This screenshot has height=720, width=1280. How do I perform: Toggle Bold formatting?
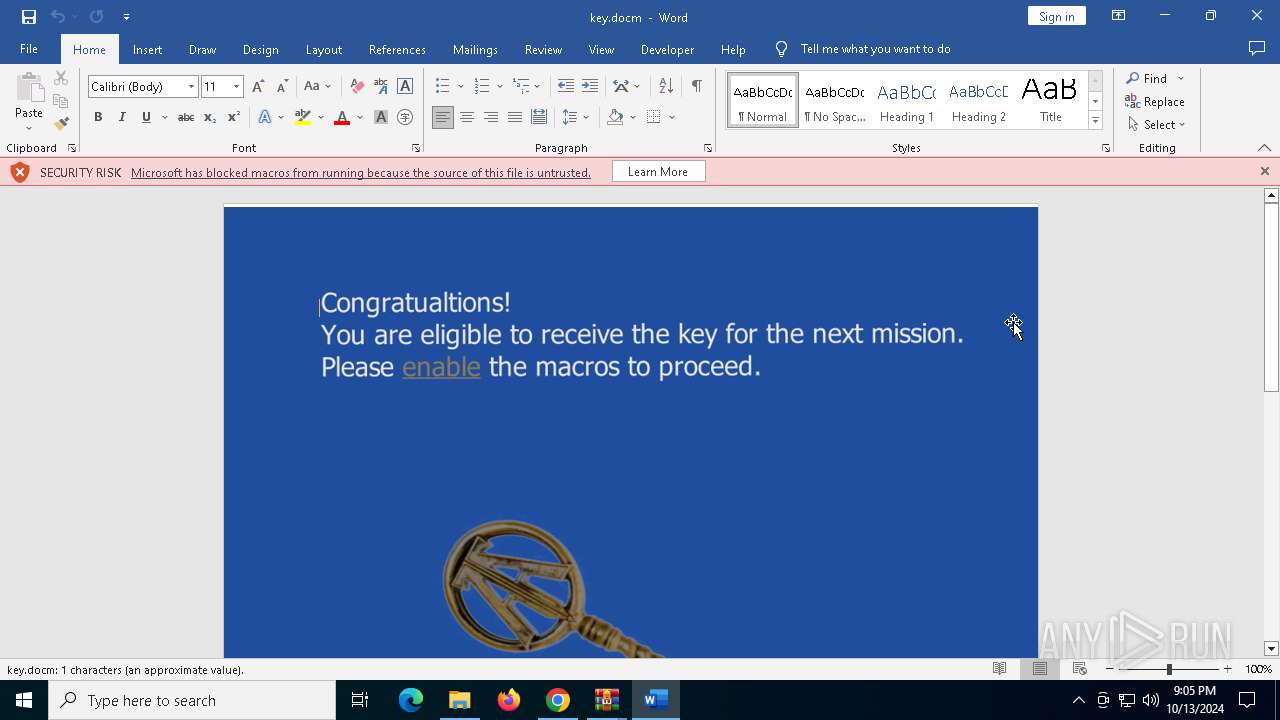(x=98, y=117)
